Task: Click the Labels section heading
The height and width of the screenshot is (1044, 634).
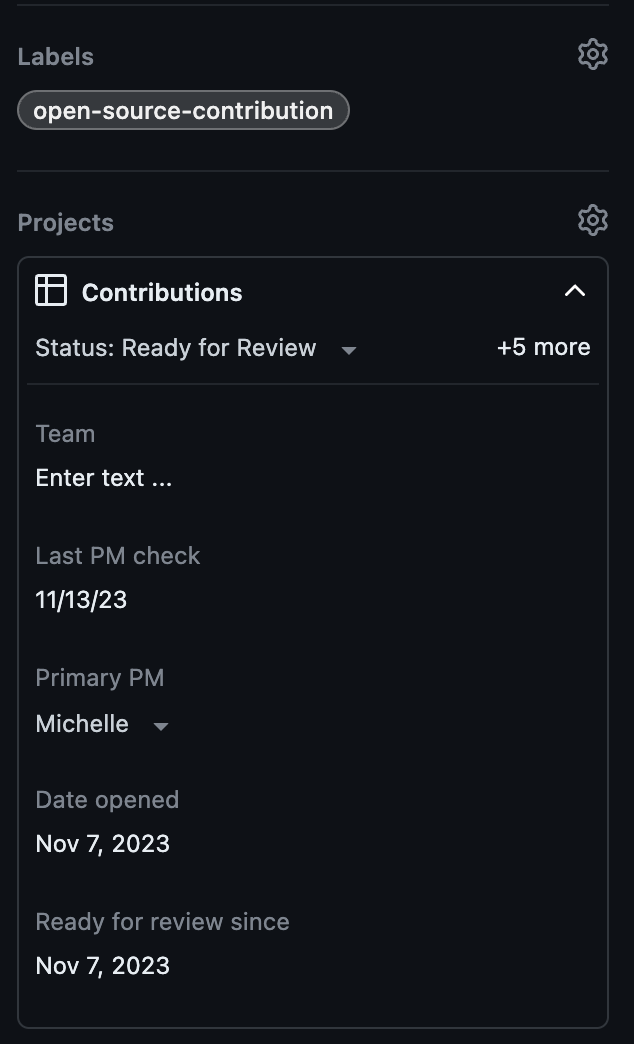Action: click(55, 56)
